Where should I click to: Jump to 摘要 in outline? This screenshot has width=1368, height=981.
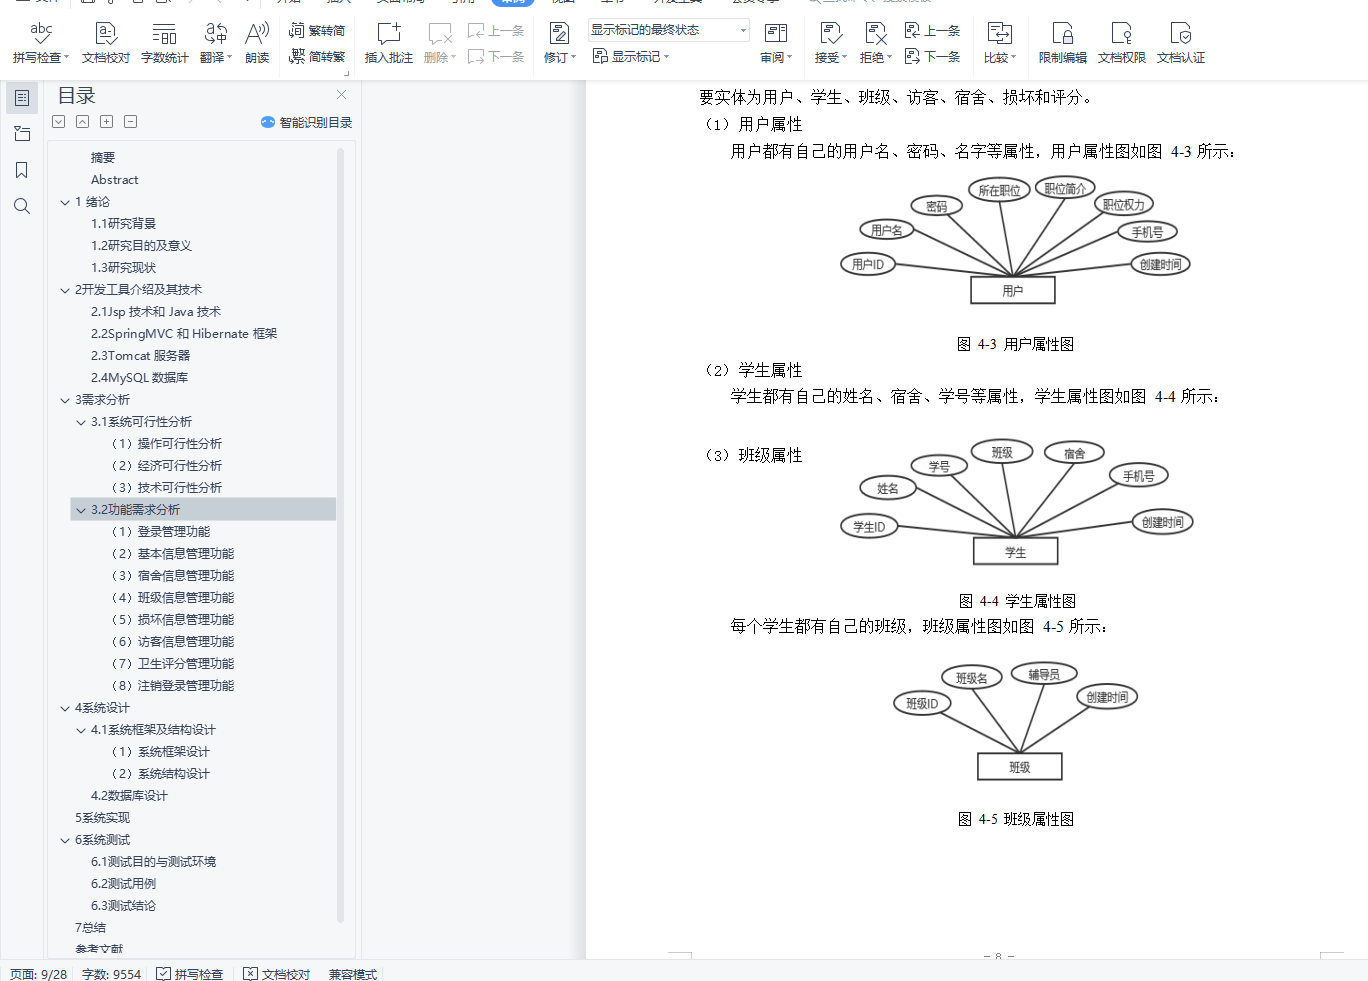click(103, 158)
